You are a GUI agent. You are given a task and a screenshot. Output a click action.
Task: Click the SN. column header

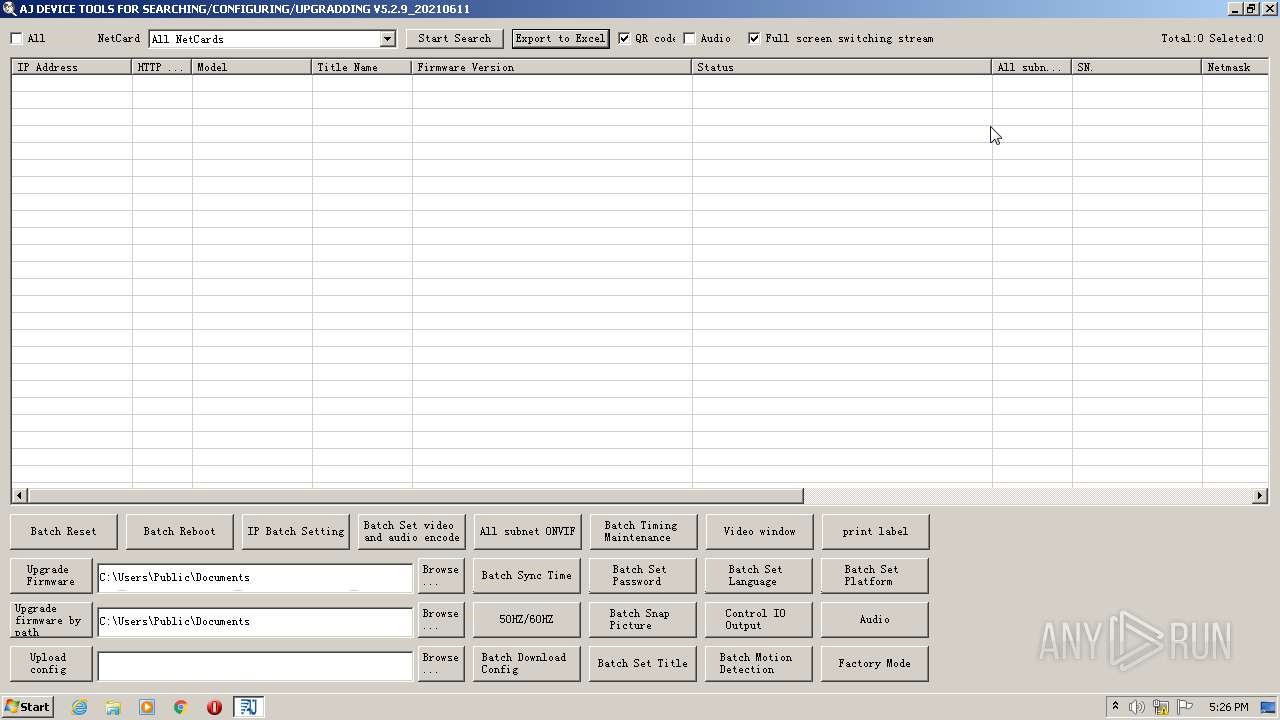coord(1137,67)
